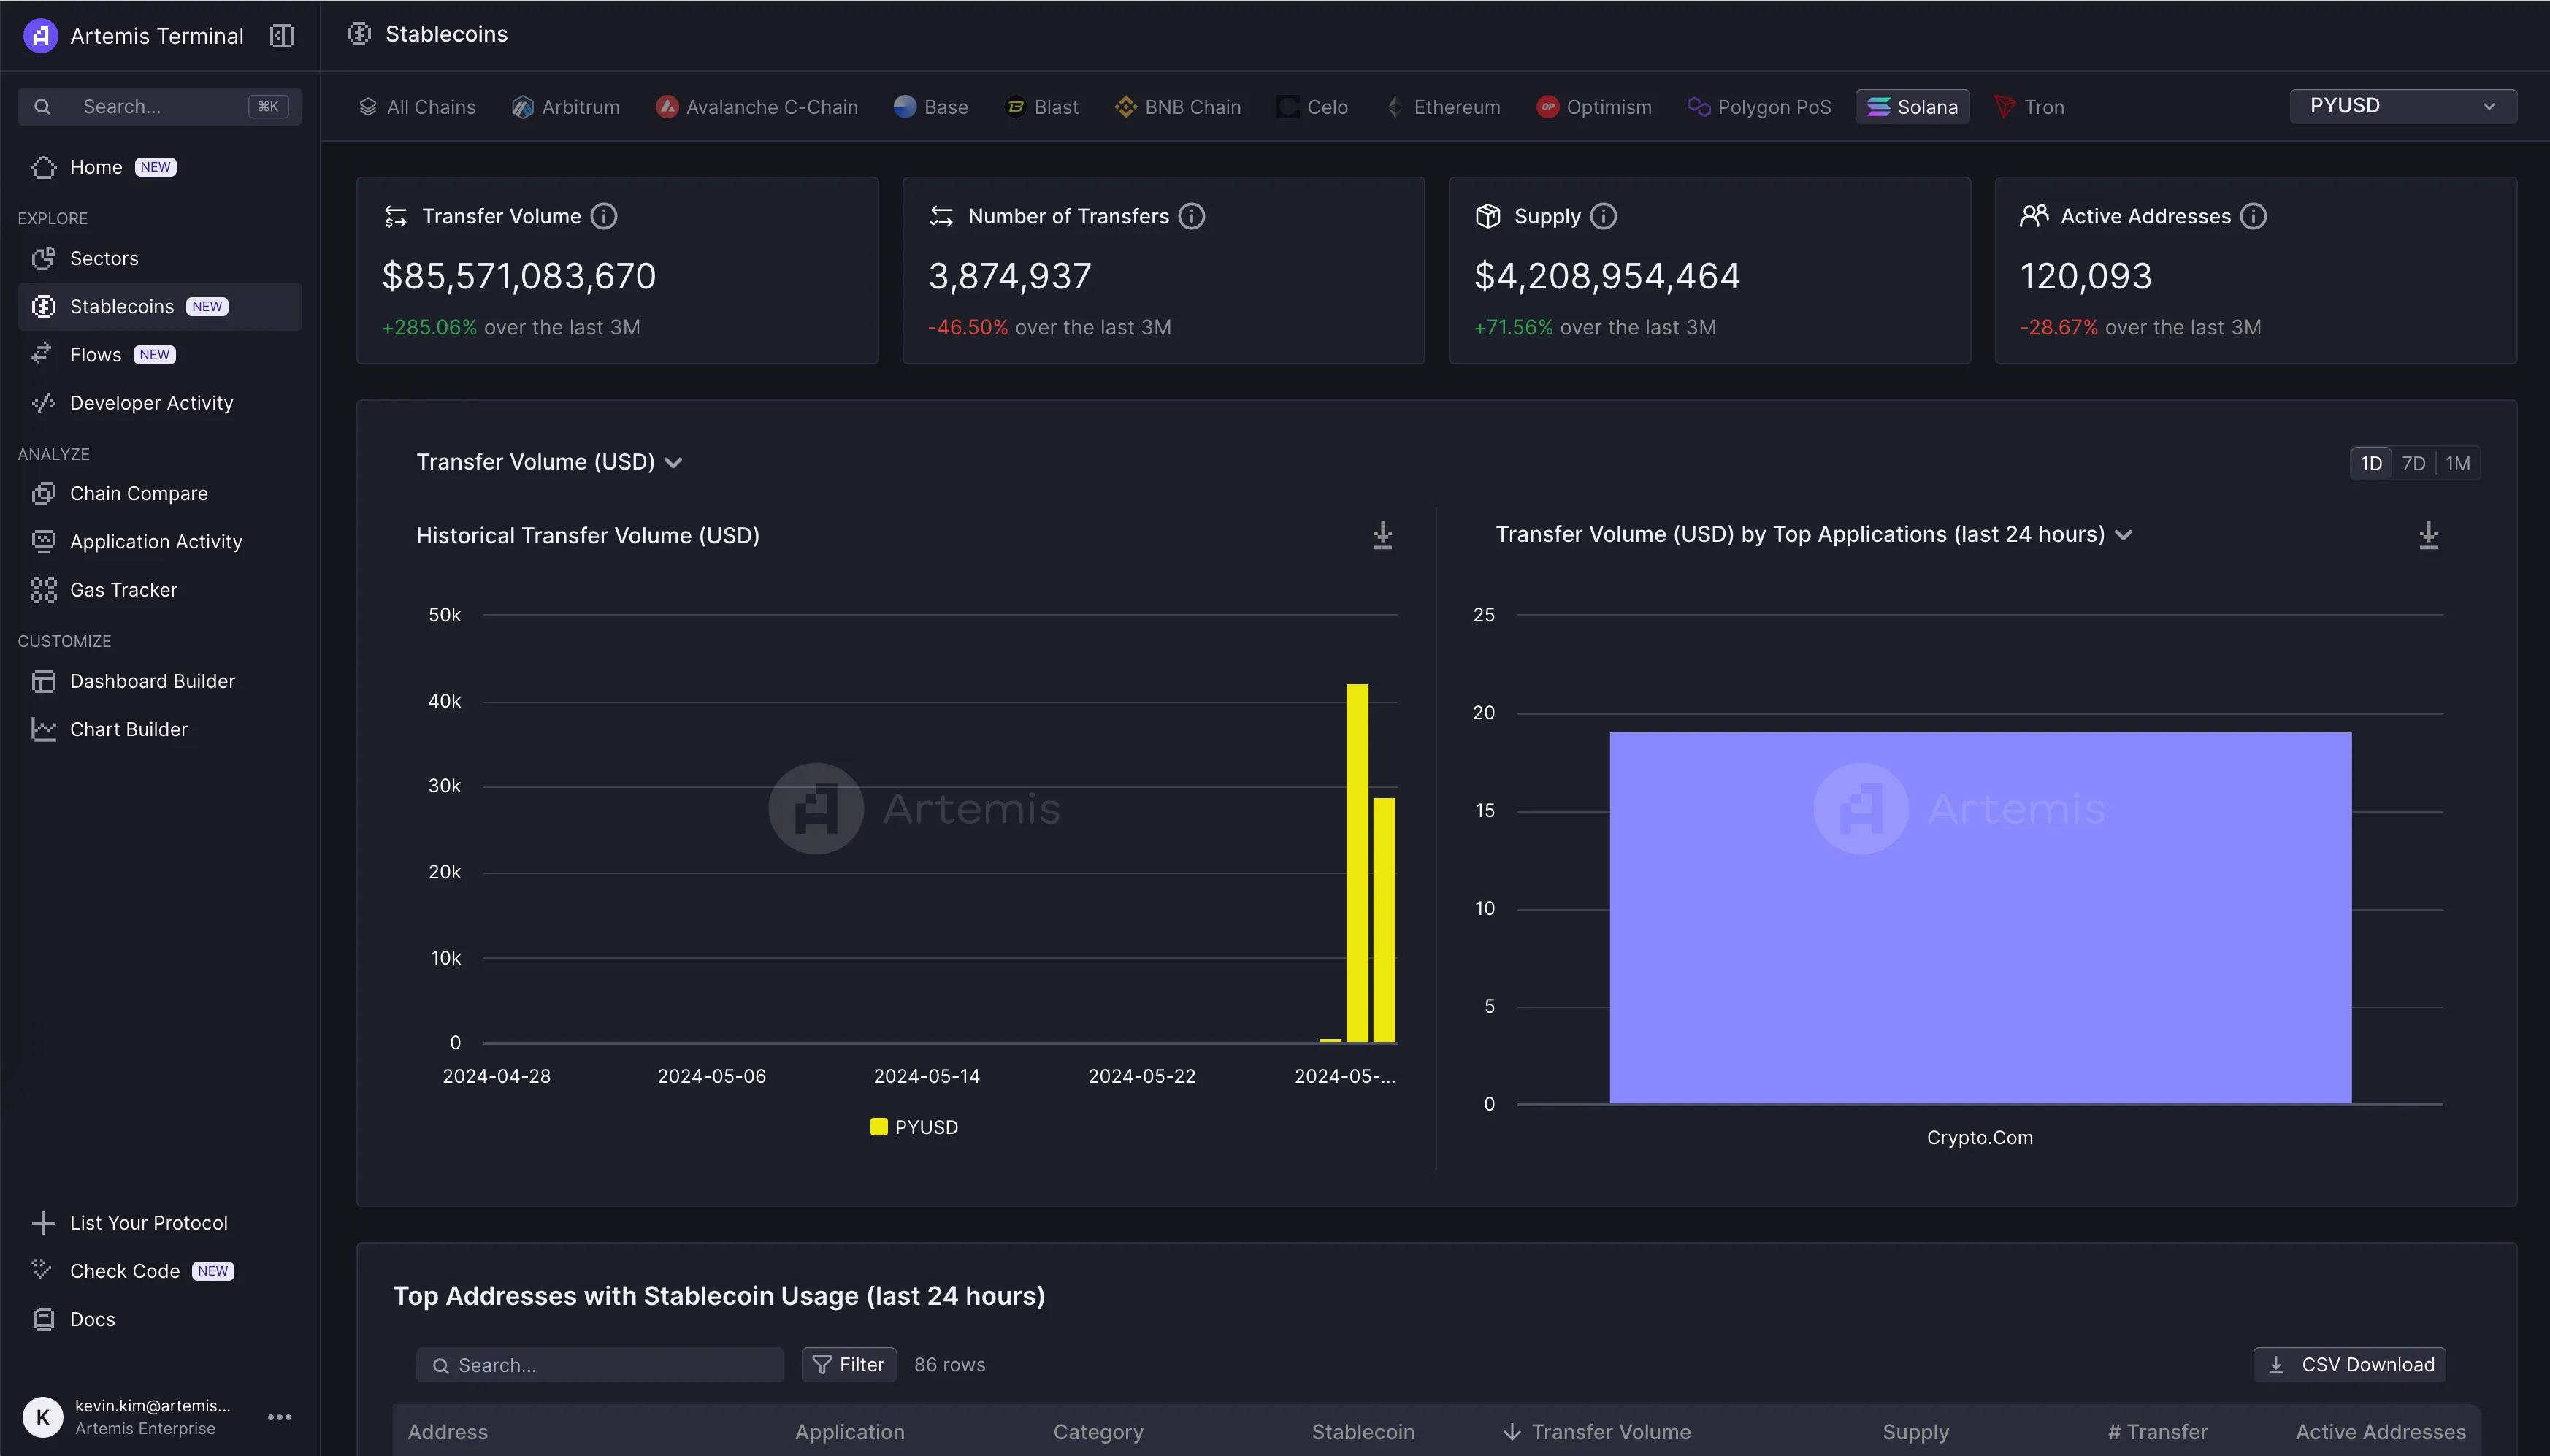Click Stablecoins page header icon
The height and width of the screenshot is (1456, 2550).
click(x=359, y=34)
